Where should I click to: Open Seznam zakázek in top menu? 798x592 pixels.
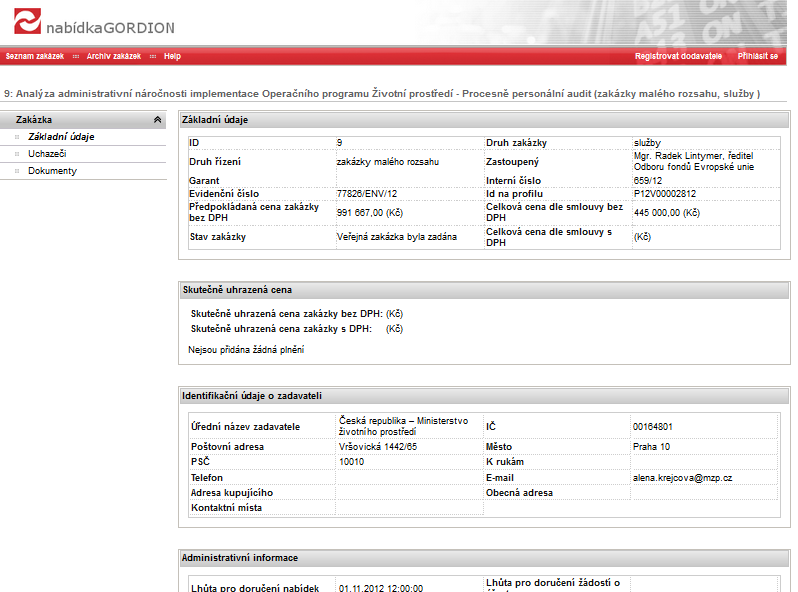[x=34, y=56]
